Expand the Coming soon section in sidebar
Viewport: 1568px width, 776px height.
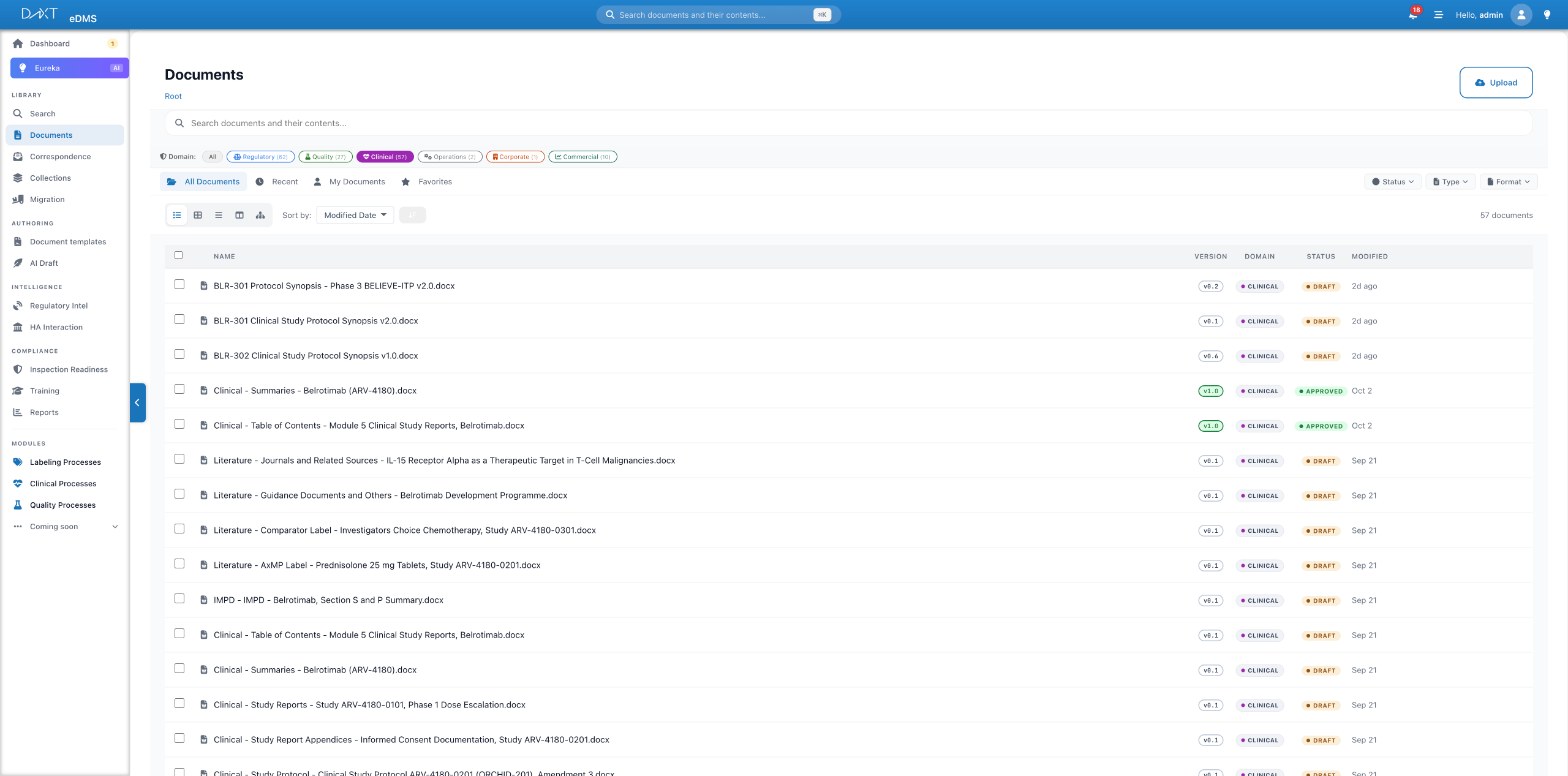(x=65, y=526)
